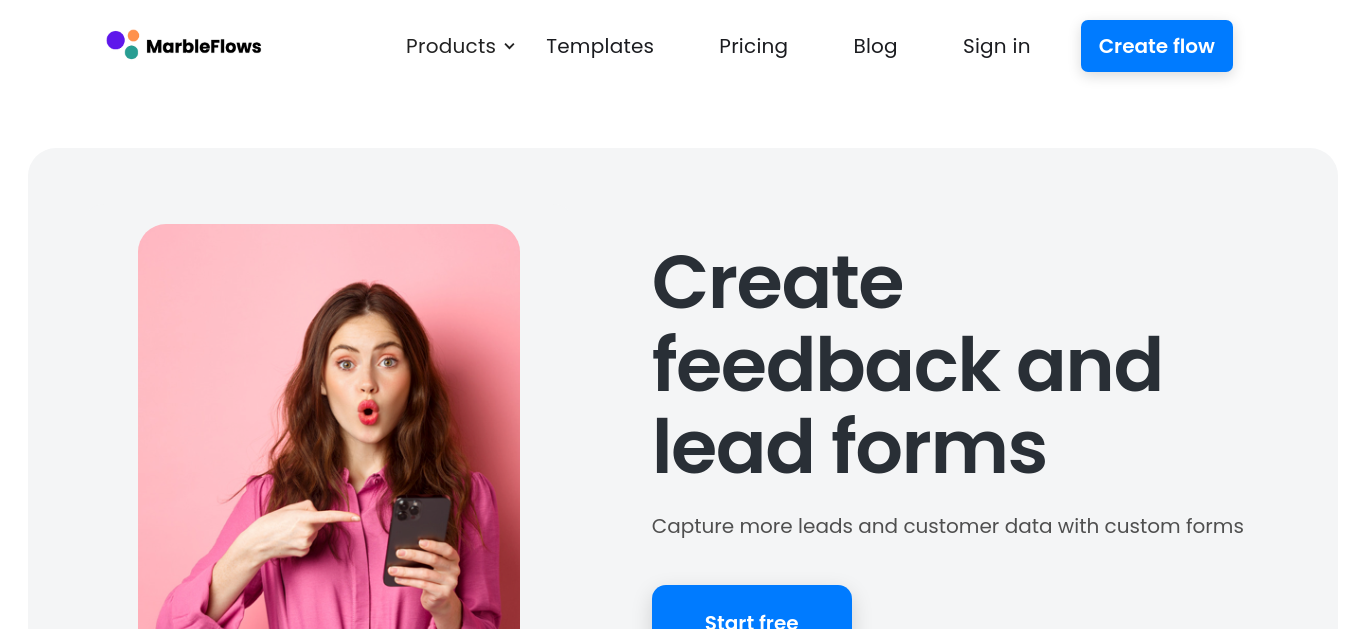This screenshot has height=629, width=1366.
Task: Open the Pricing page
Action: (x=753, y=46)
